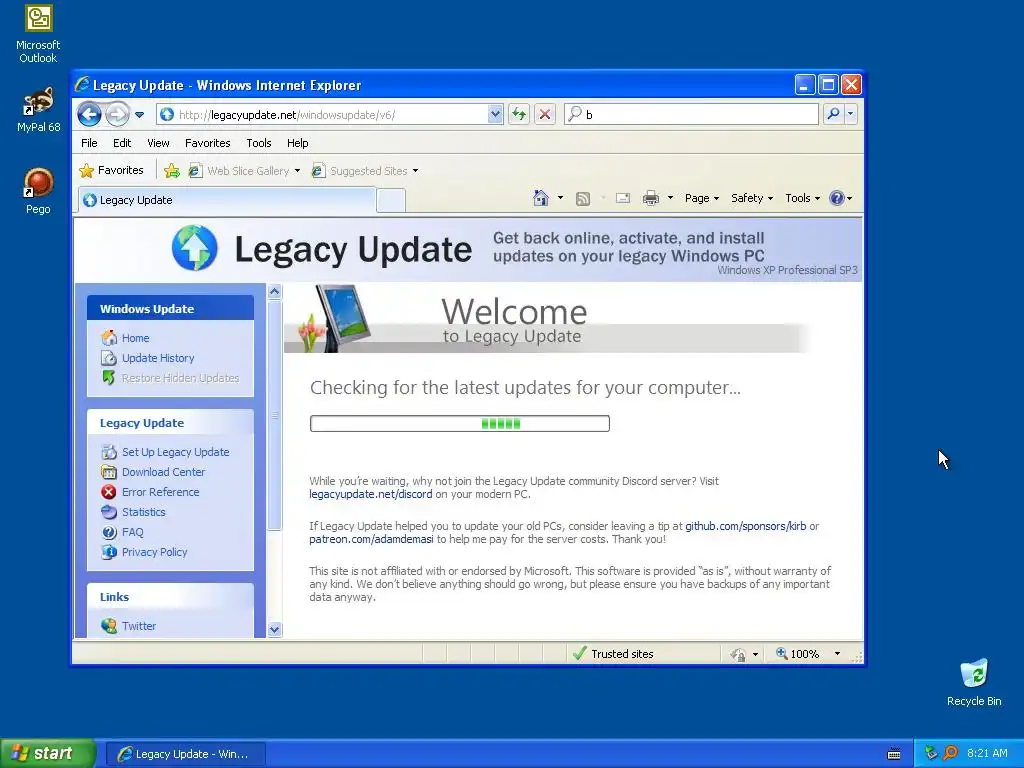Click Restore Hidden Updates link
1024x768 pixels.
(x=180, y=378)
